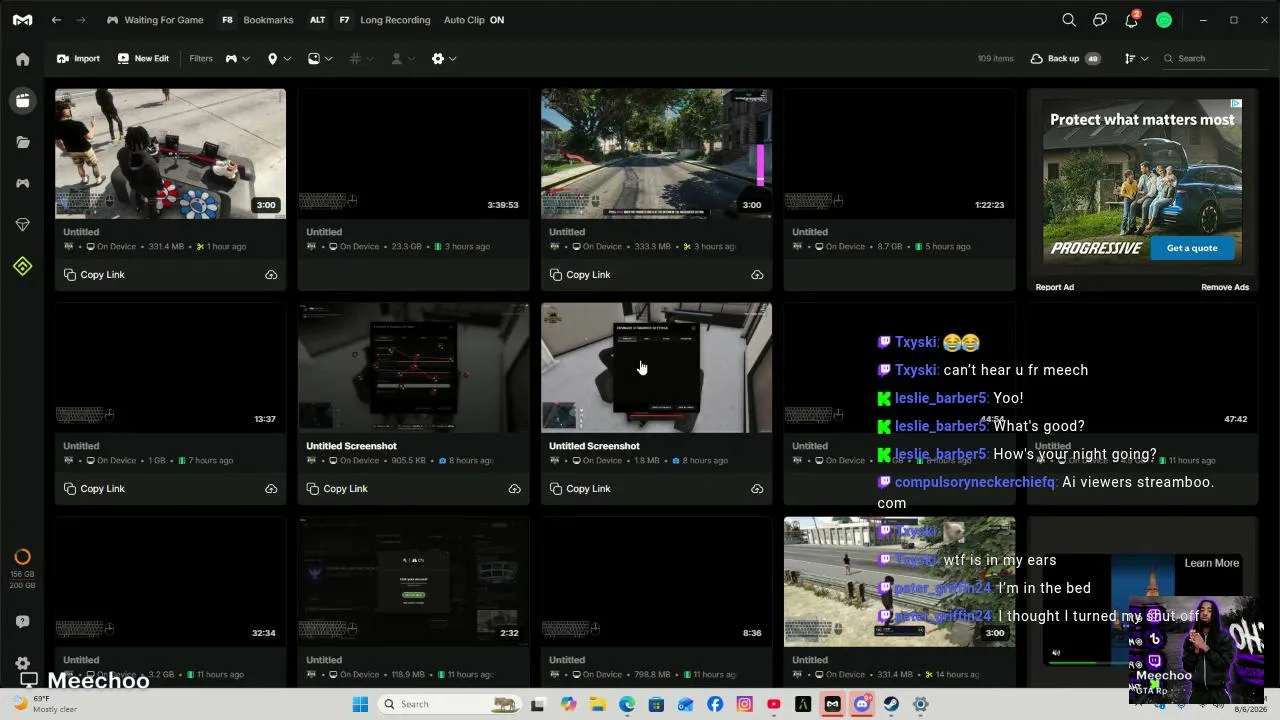This screenshot has width=1280, height=720.
Task: Click the Windows taskbar Search box
Action: (450, 704)
